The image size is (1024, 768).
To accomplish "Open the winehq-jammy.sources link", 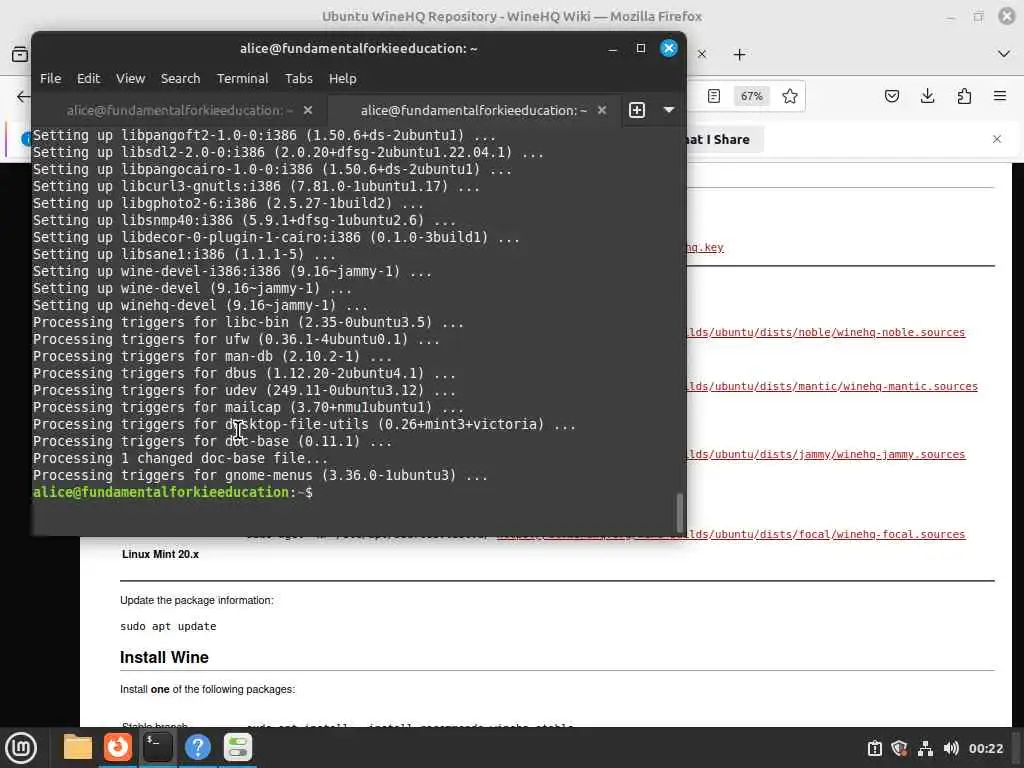I will point(825,455).
